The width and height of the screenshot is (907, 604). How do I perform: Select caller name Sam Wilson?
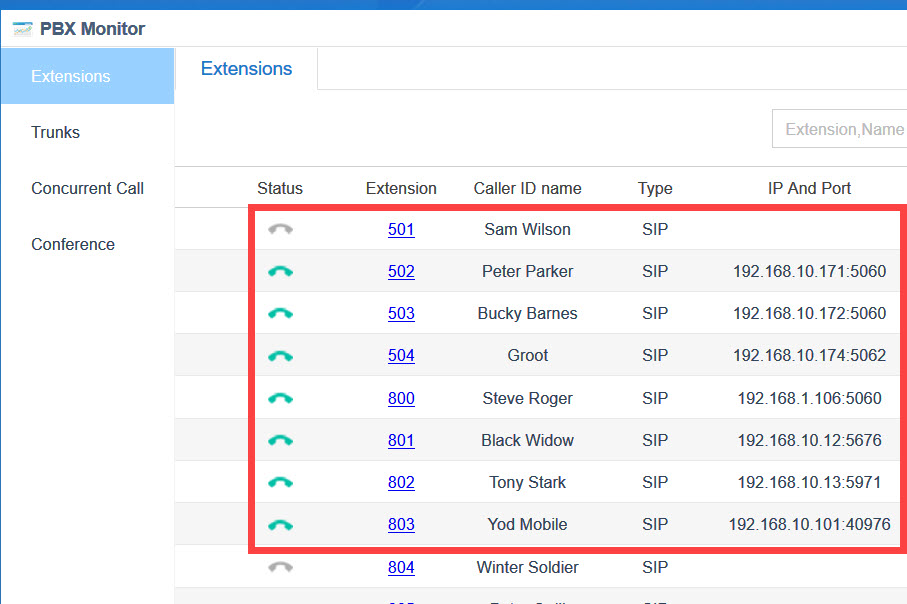click(528, 229)
